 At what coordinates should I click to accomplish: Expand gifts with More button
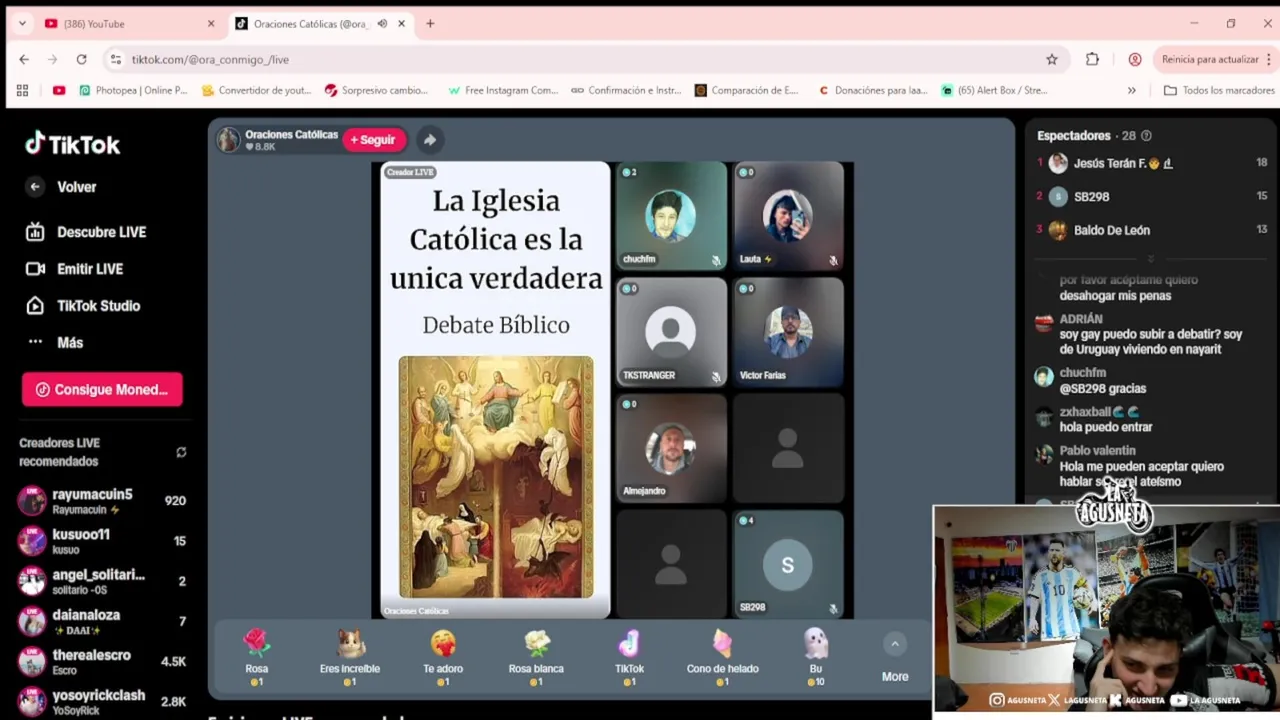pyautogui.click(x=895, y=659)
